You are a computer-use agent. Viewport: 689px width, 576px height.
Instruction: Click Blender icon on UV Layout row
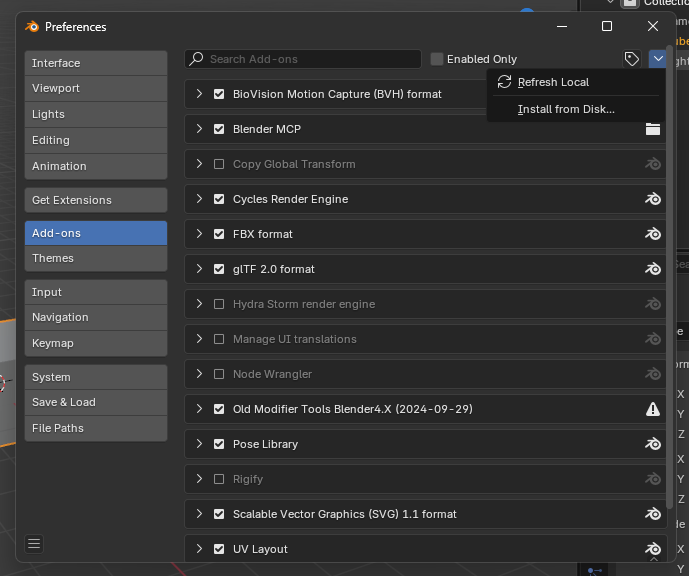tap(653, 549)
